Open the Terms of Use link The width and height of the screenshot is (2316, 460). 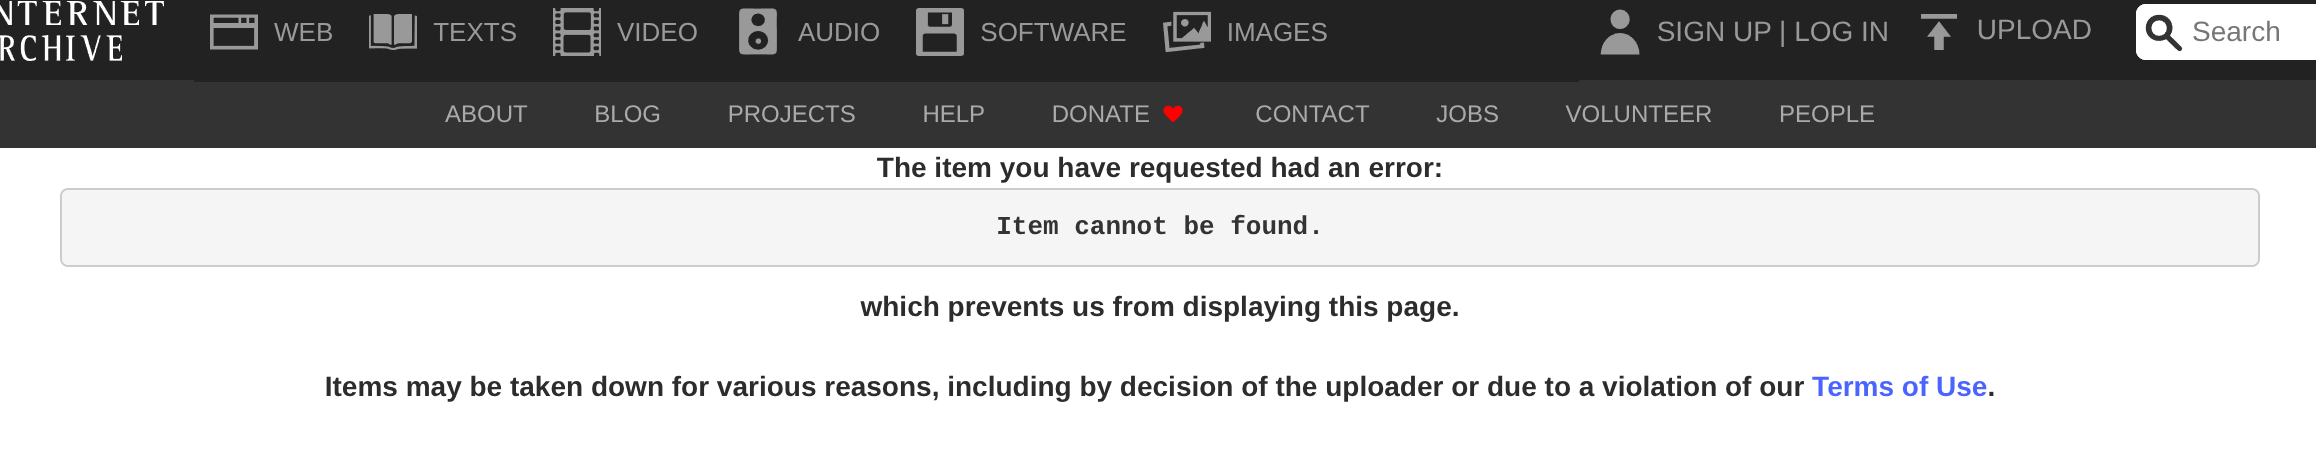click(x=1899, y=387)
